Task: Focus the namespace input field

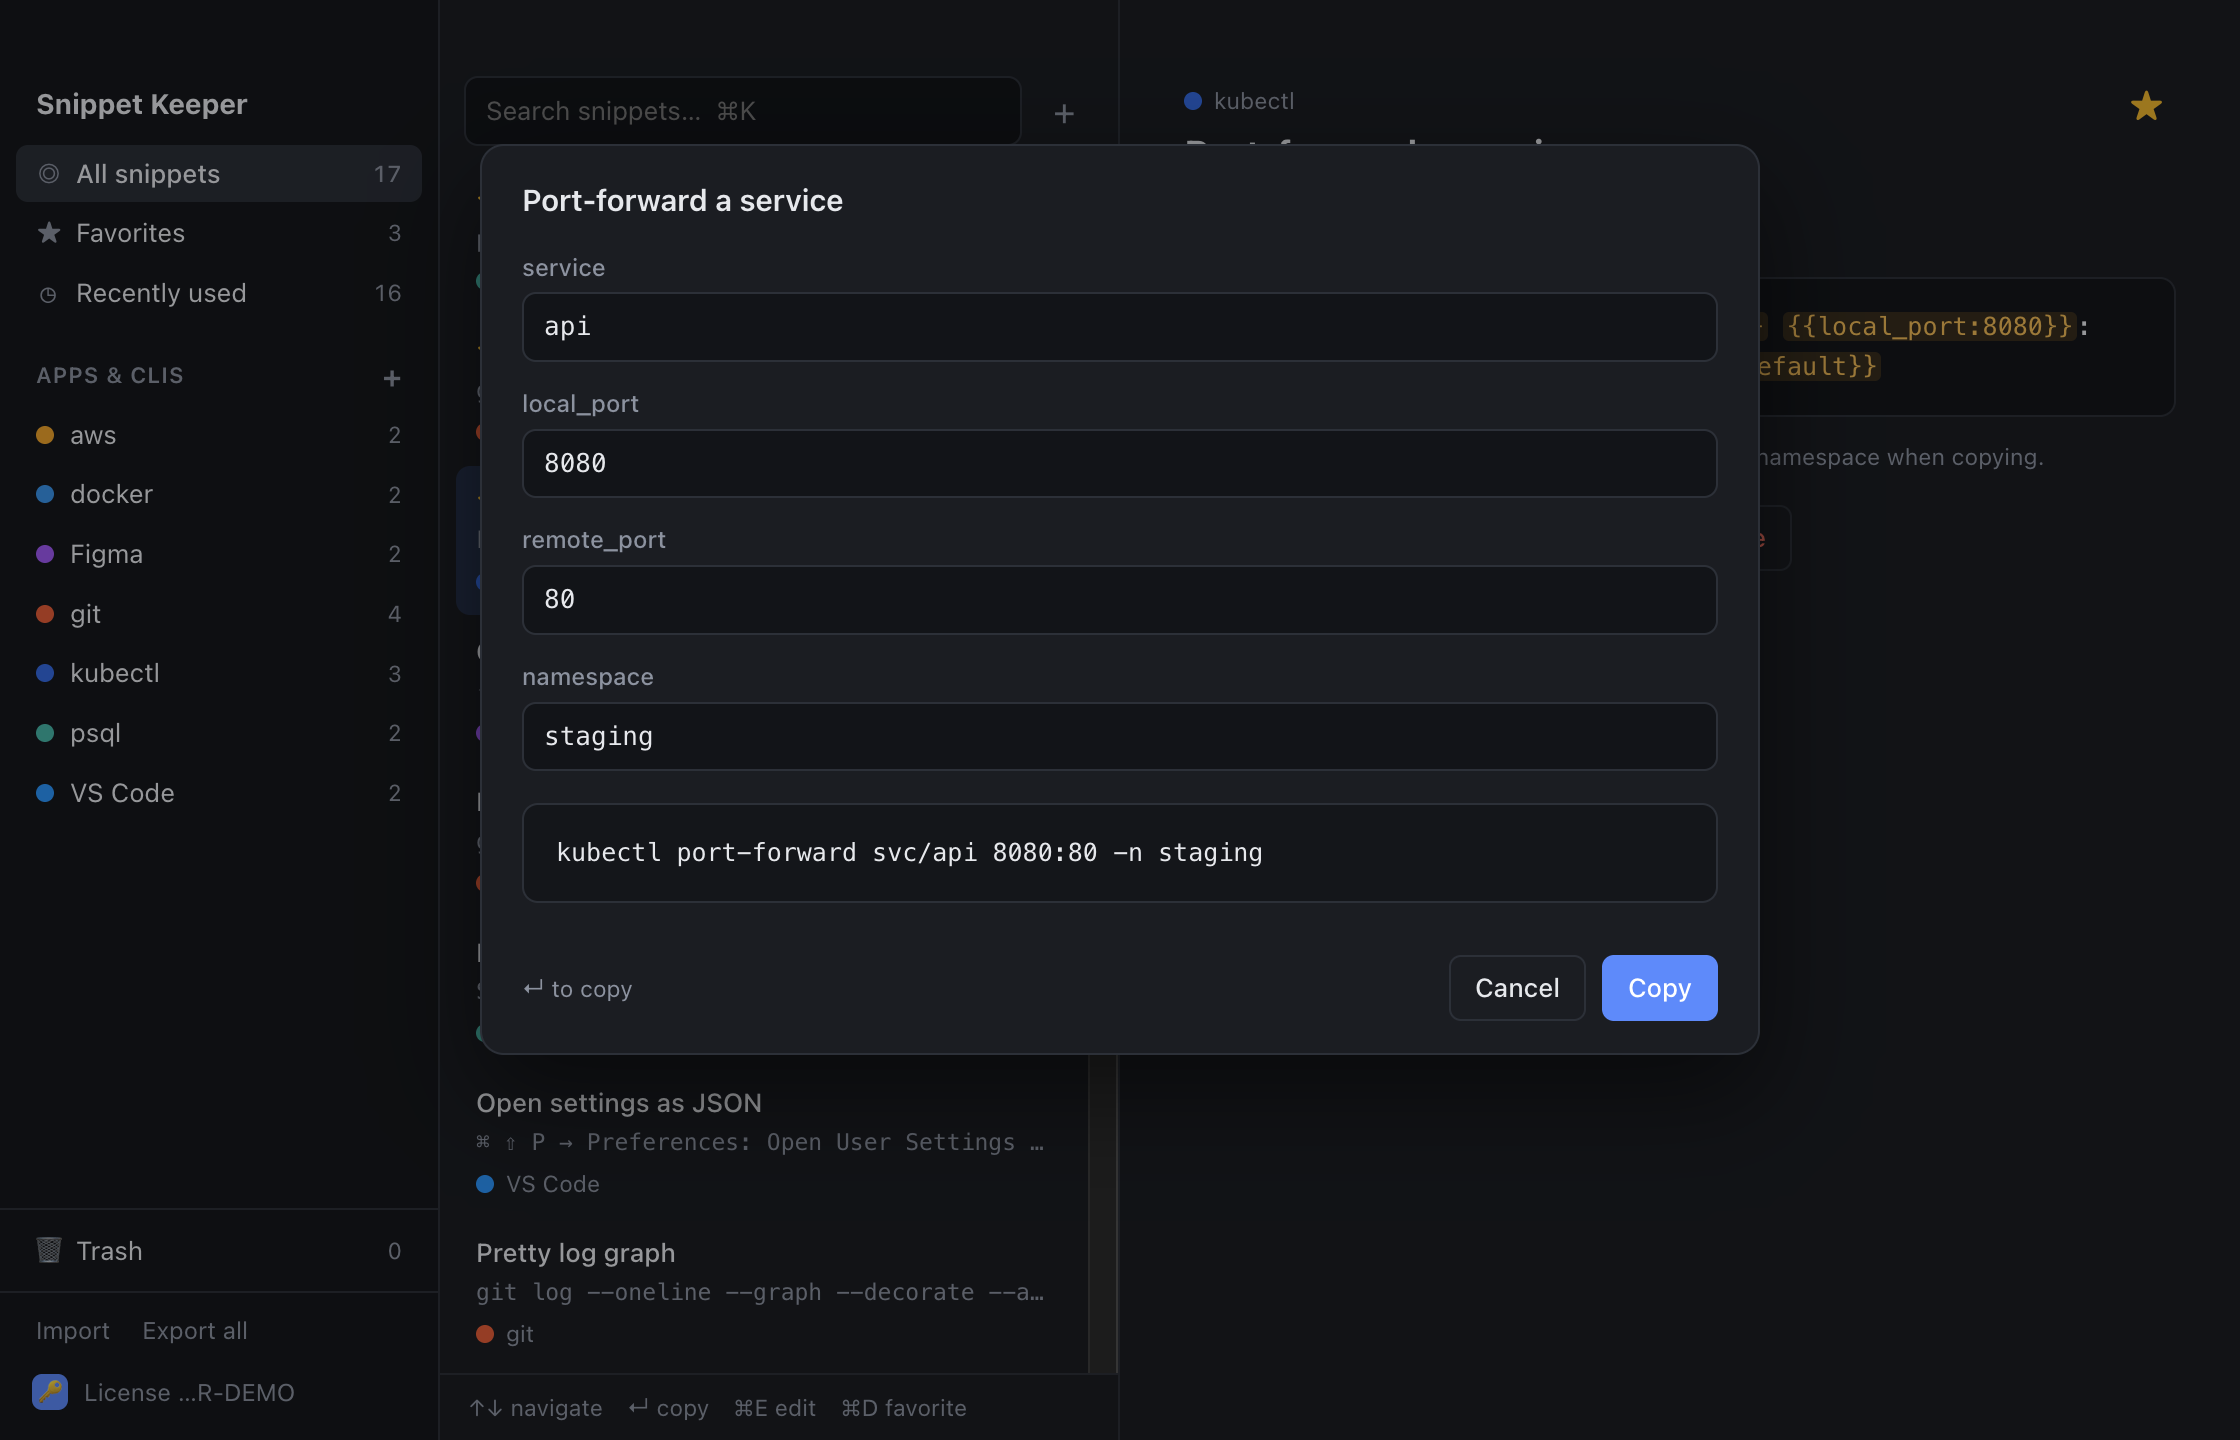Action: (1119, 737)
